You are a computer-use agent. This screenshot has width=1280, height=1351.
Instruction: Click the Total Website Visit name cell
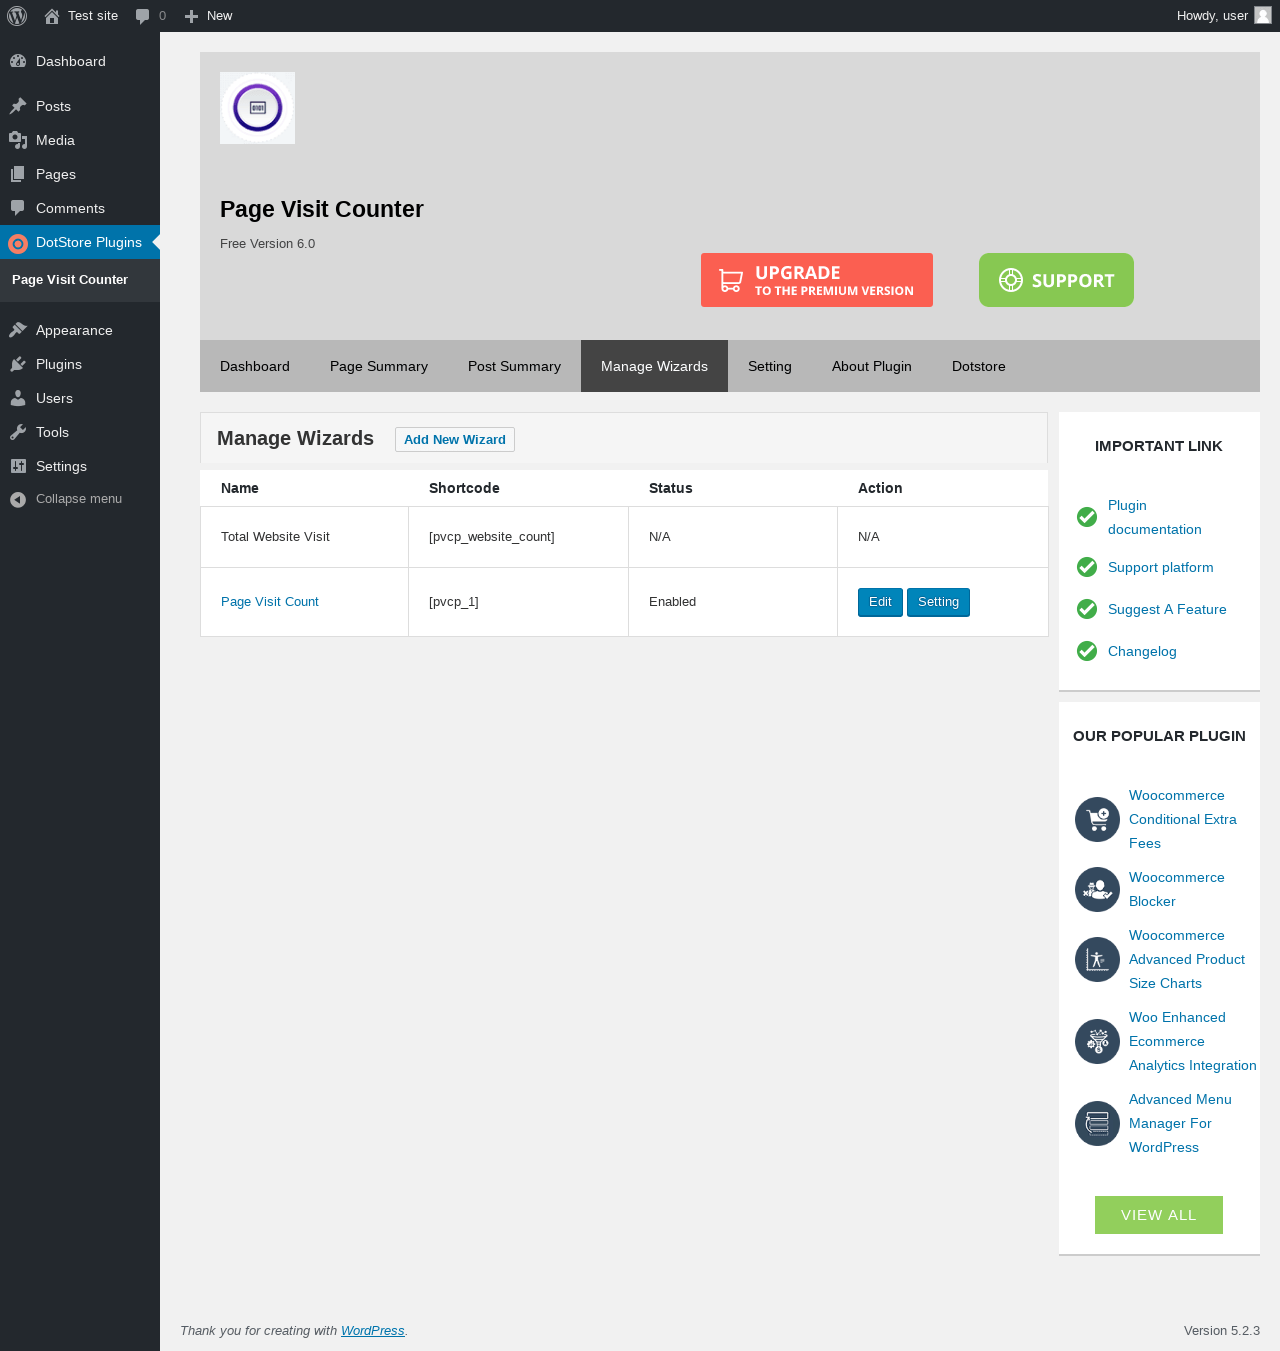click(304, 537)
